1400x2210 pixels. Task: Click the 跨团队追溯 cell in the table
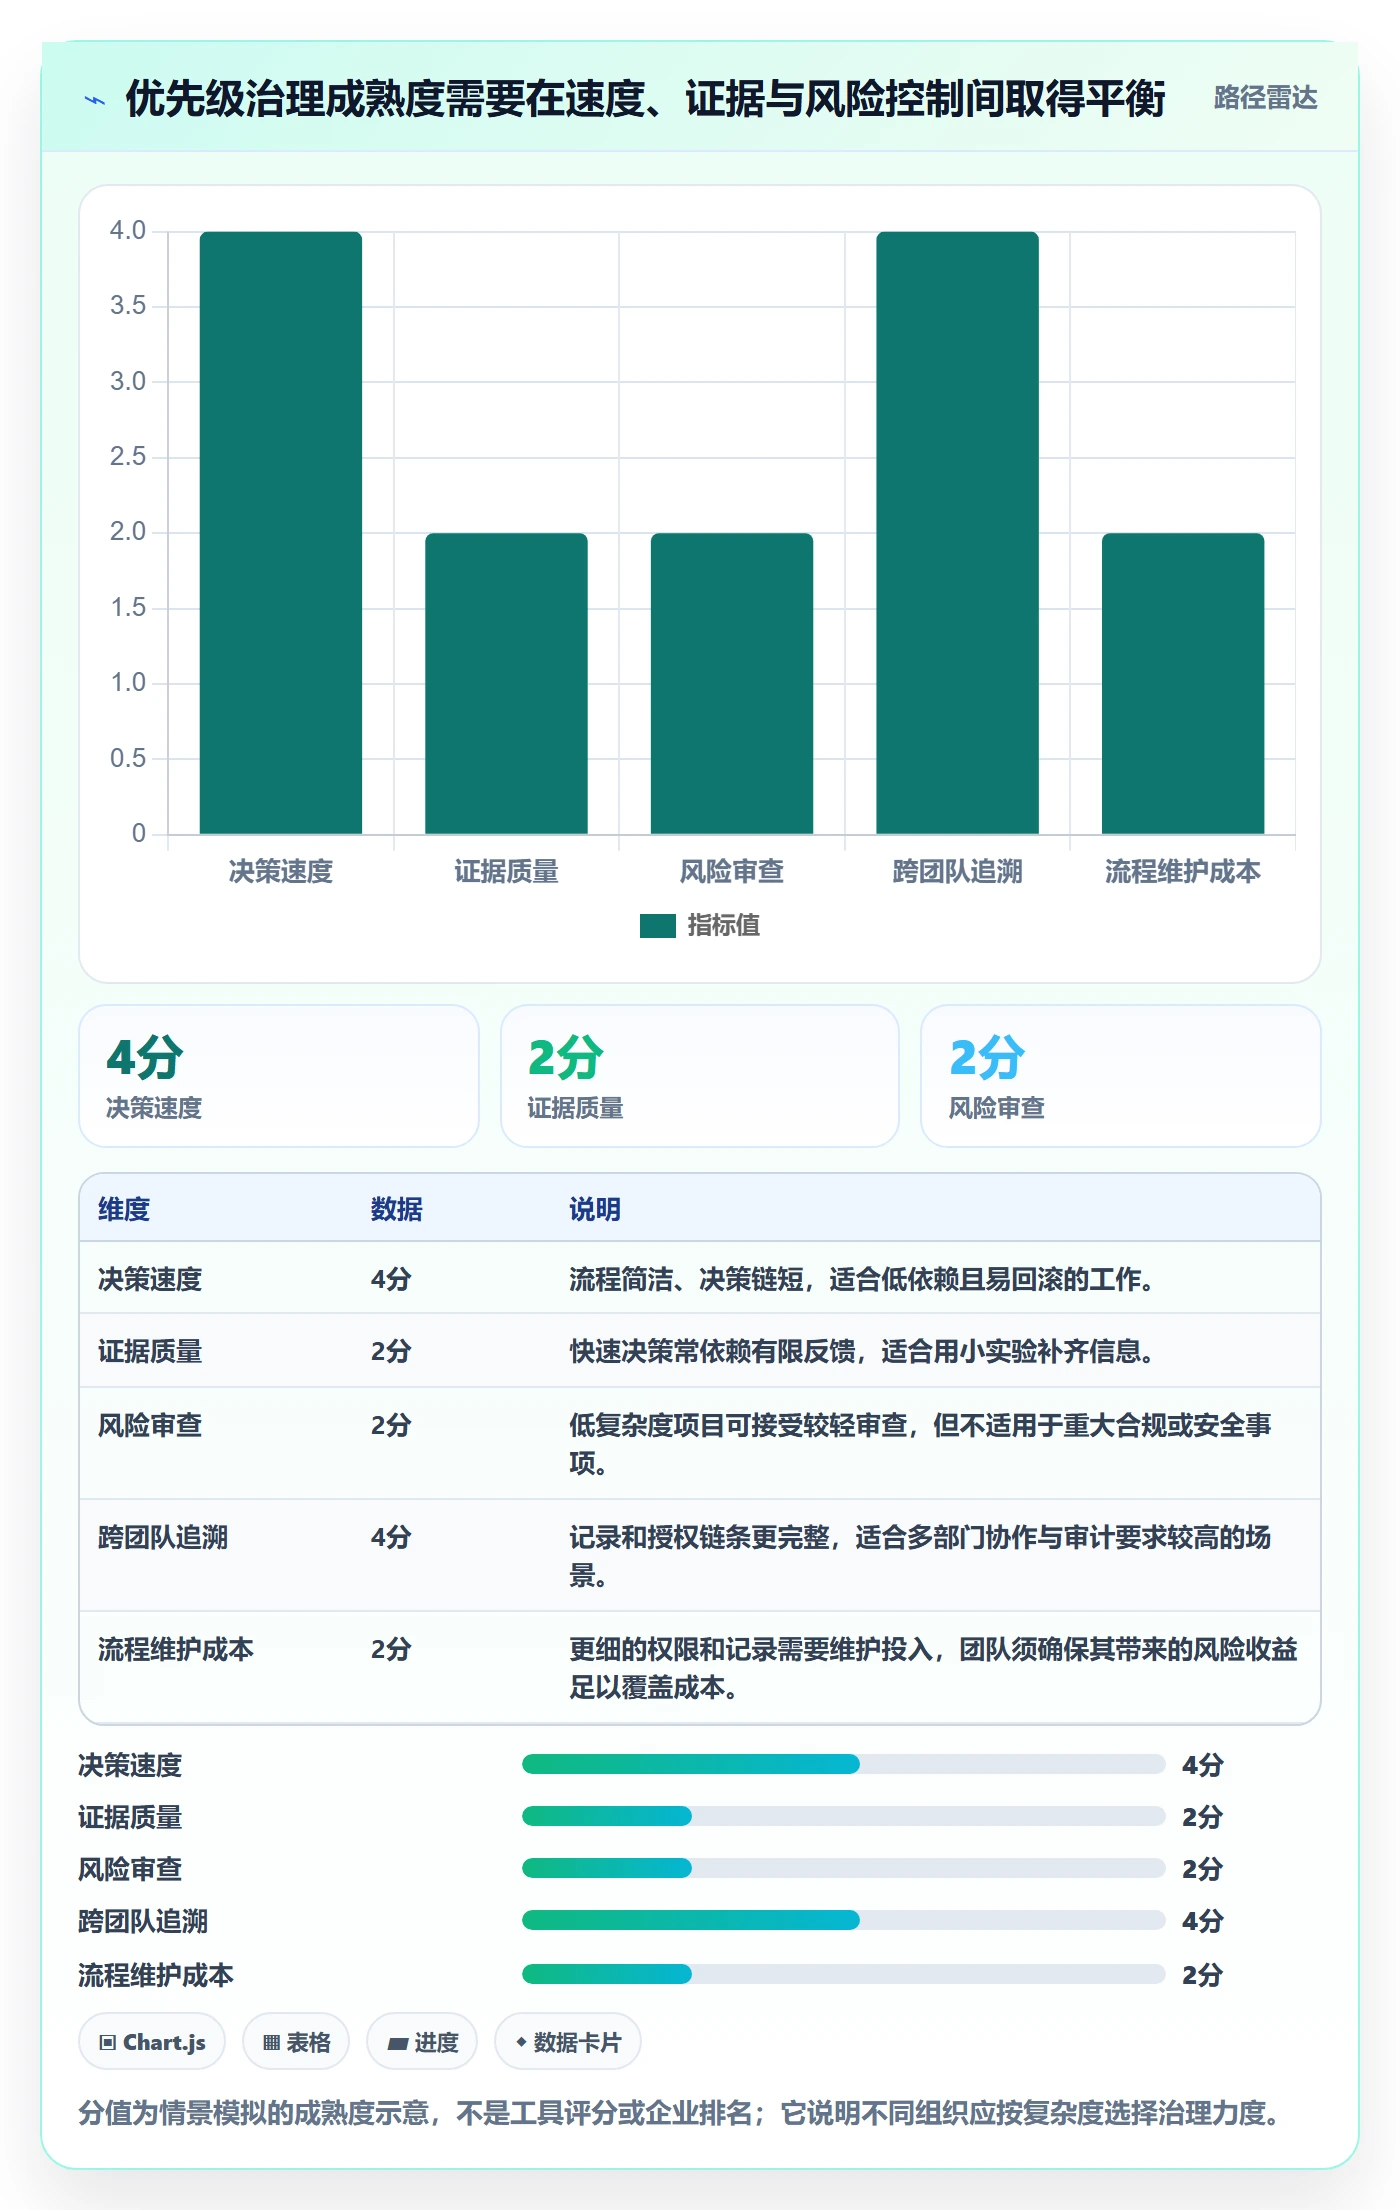pos(163,1537)
